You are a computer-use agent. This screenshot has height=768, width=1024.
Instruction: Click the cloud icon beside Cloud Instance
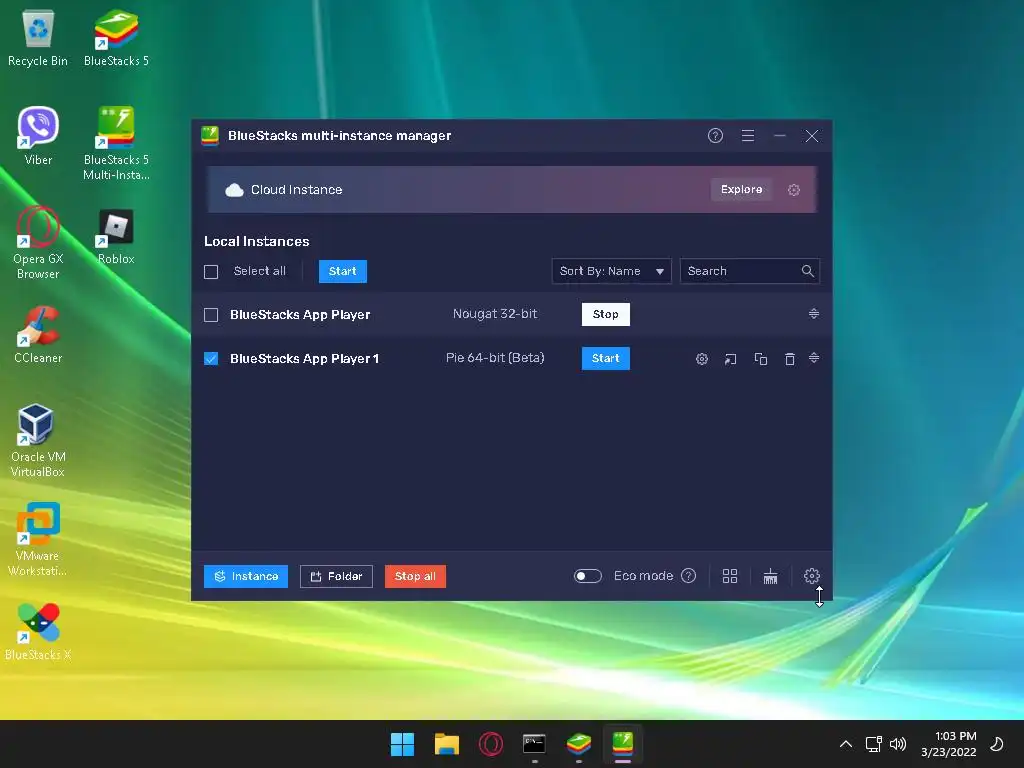coord(234,190)
